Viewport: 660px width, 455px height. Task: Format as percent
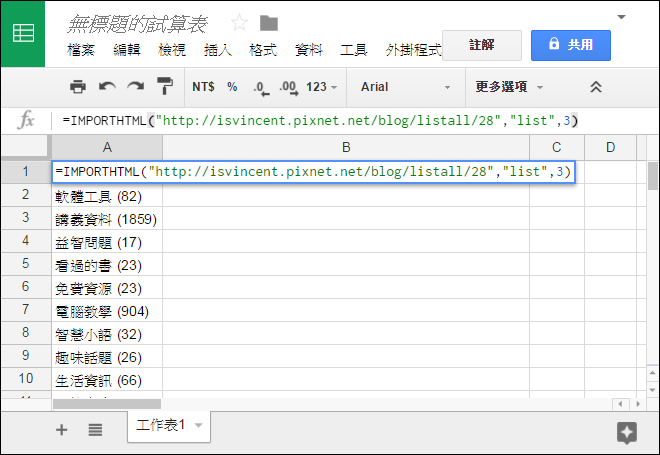click(x=232, y=87)
